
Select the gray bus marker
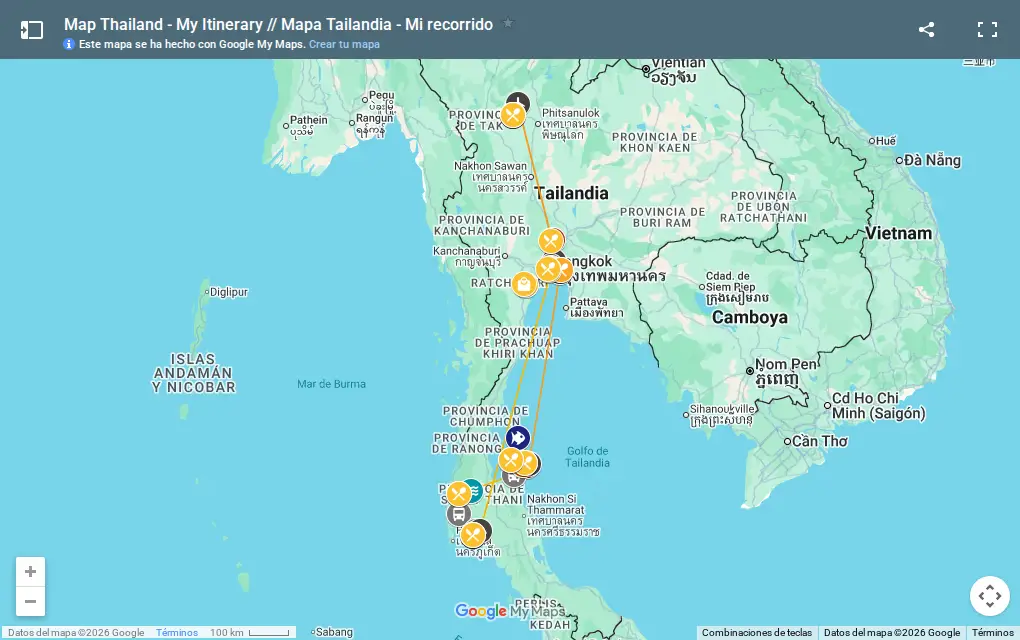459,515
